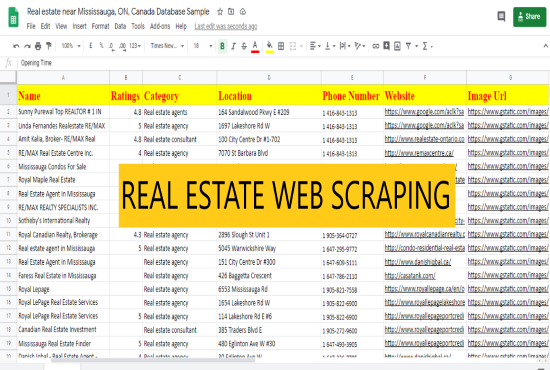The width and height of the screenshot is (550, 370).
Task: Open the zoom 100% dropdown
Action: coord(71,46)
